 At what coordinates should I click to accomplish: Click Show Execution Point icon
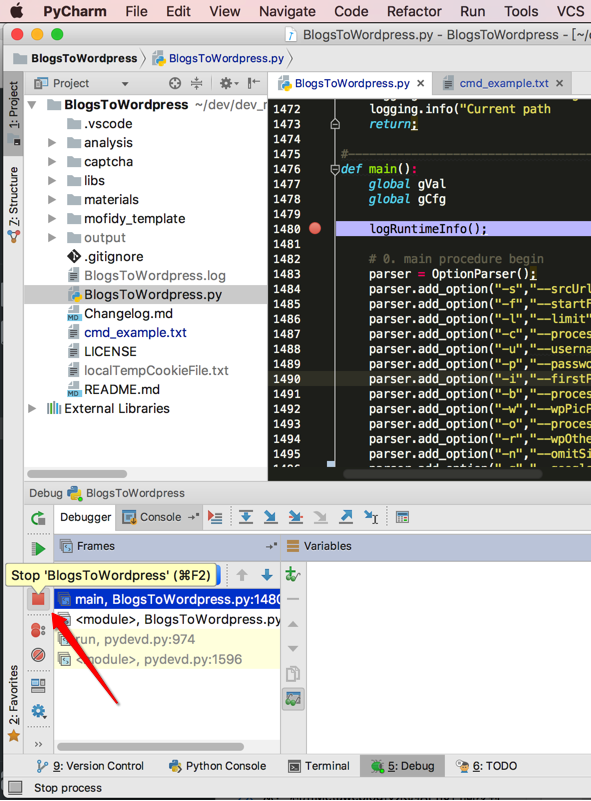(215, 517)
